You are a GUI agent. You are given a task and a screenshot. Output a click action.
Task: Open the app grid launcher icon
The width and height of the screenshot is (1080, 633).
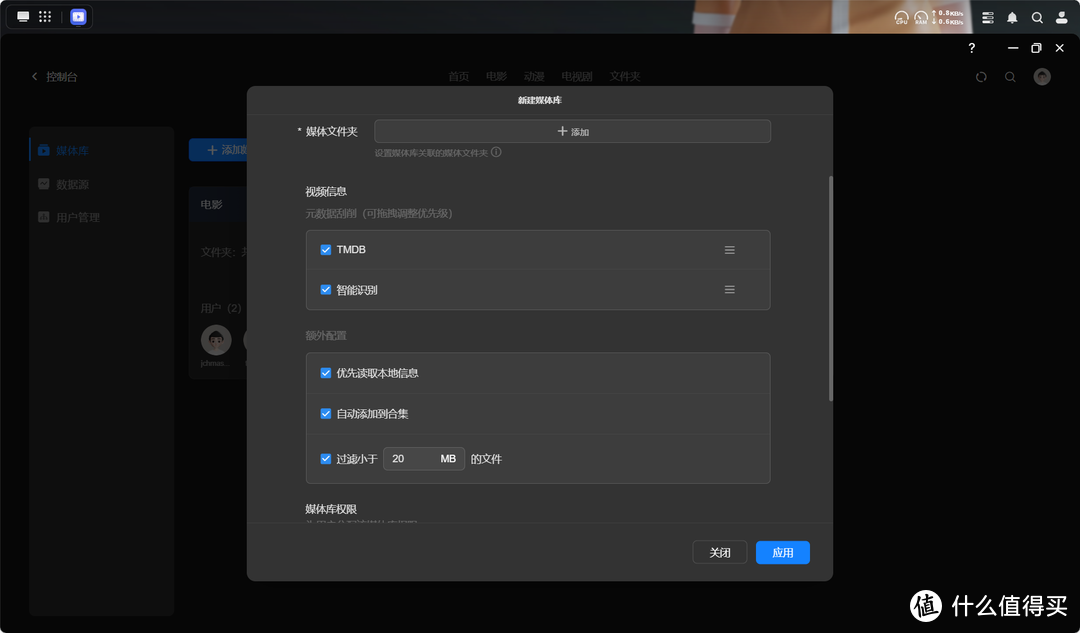45,17
